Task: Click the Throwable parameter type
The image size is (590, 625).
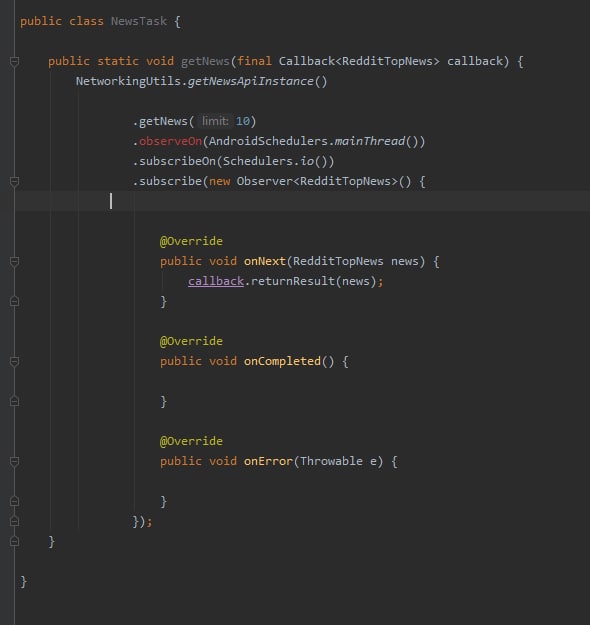Action: pos(331,462)
